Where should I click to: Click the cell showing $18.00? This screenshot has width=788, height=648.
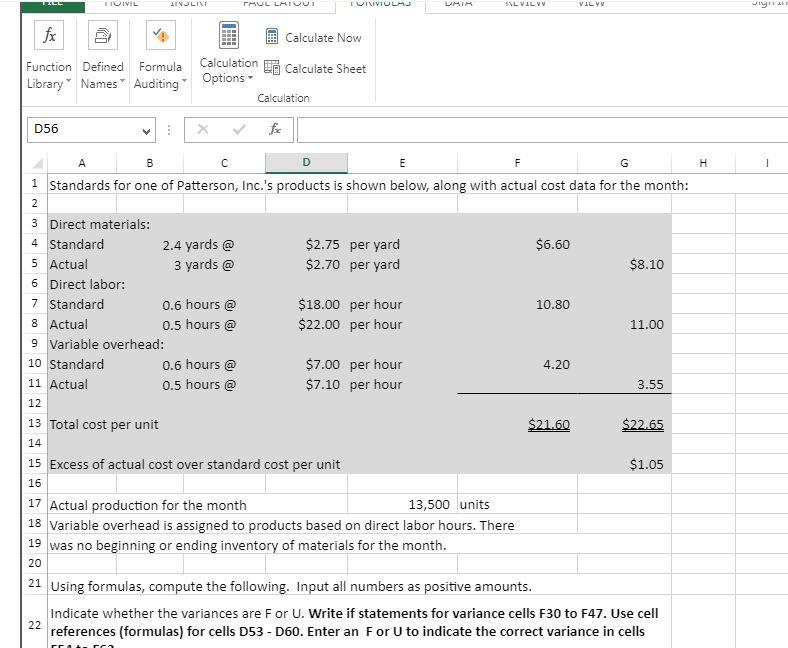pos(306,305)
